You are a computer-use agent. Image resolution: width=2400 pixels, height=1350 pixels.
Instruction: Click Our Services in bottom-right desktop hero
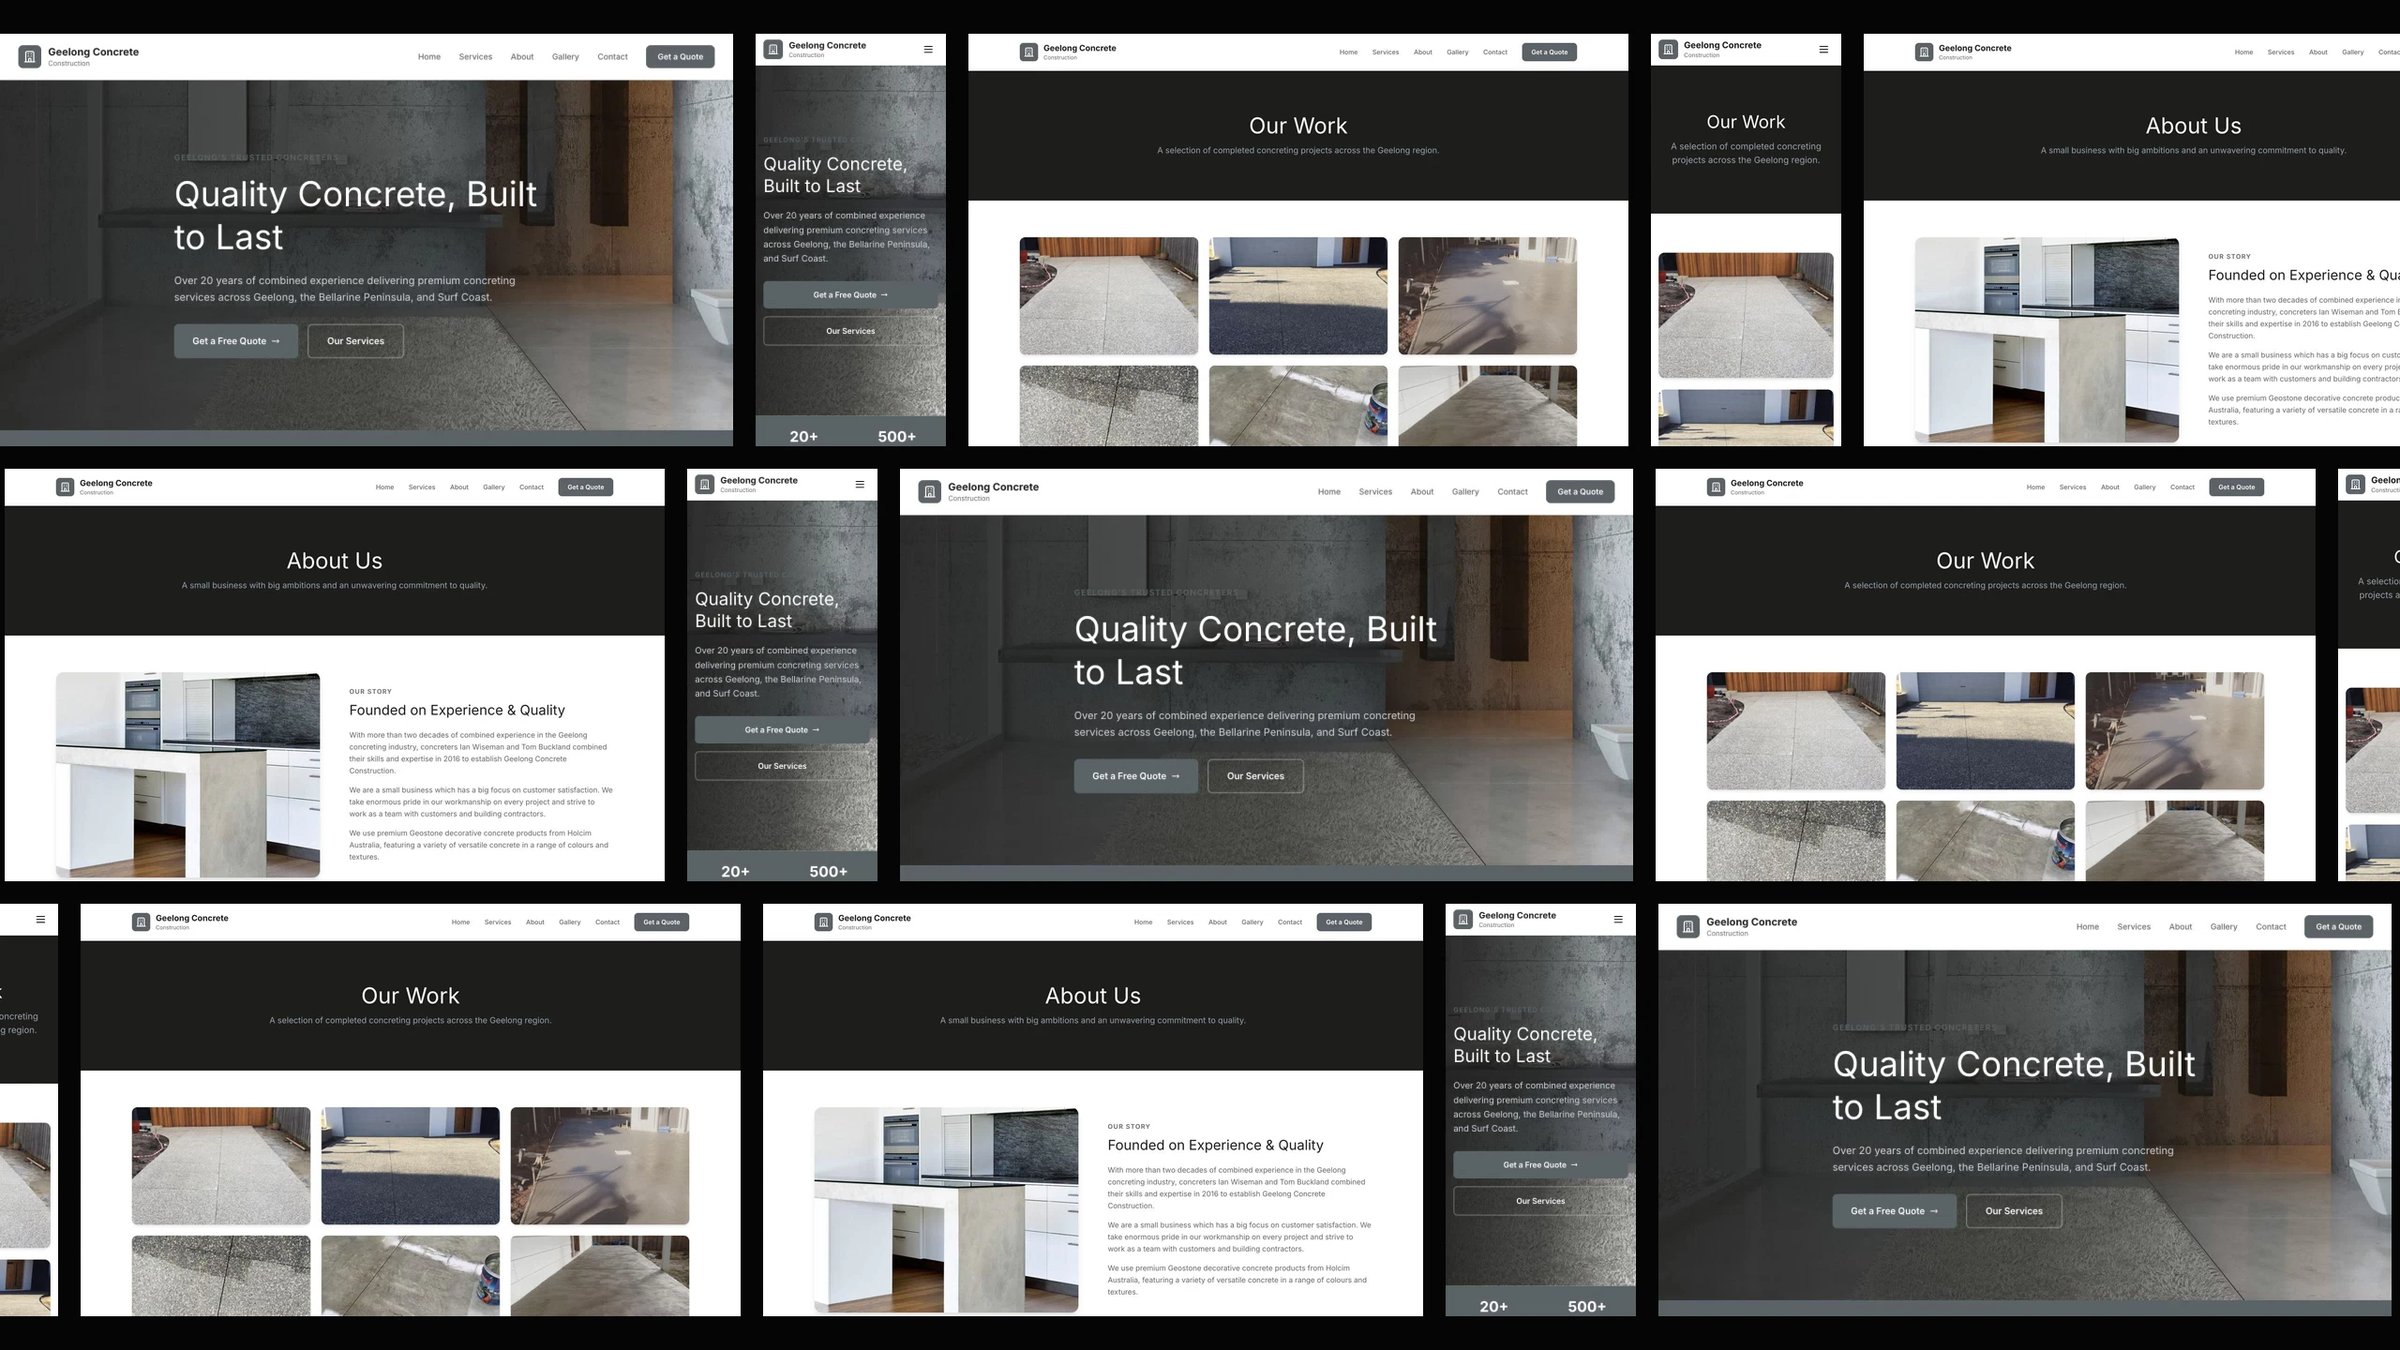tap(2014, 1211)
